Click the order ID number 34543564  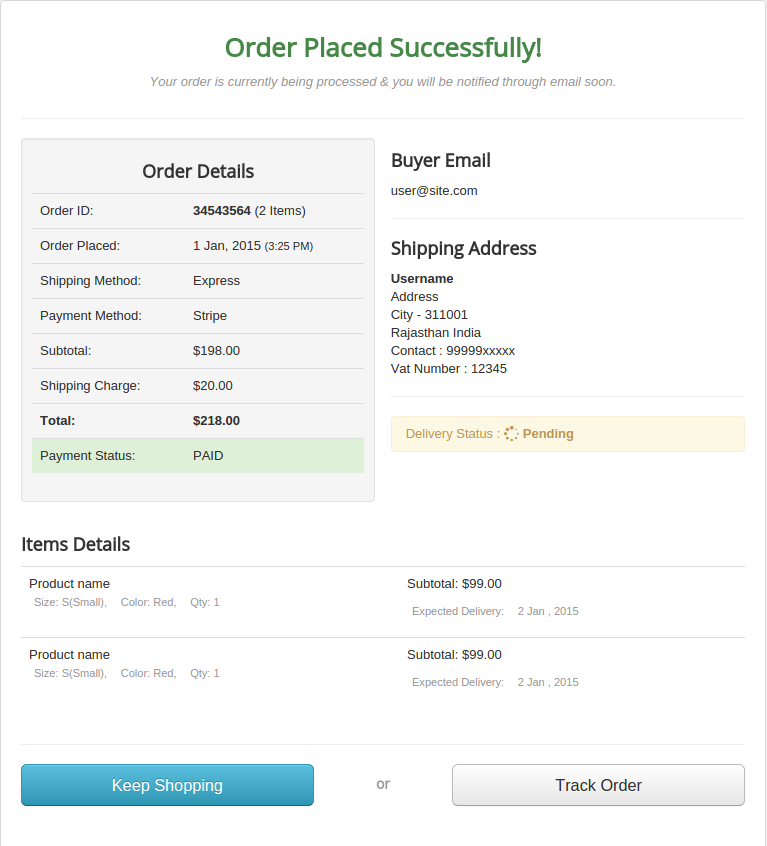[222, 211]
